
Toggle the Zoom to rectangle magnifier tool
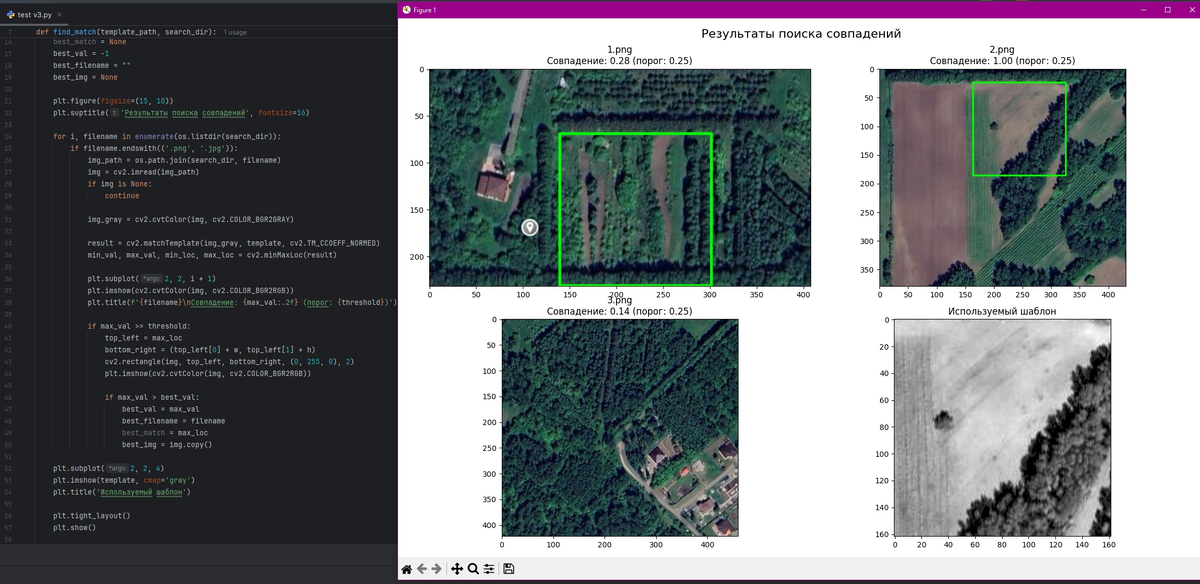(x=472, y=569)
